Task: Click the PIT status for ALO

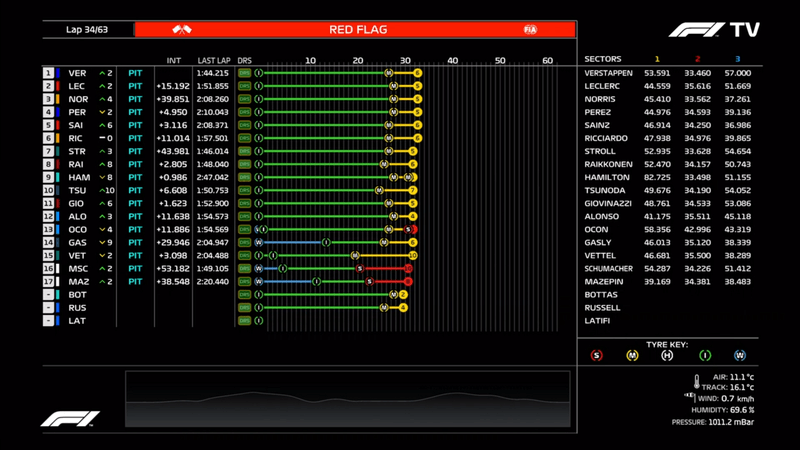Action: (135, 216)
